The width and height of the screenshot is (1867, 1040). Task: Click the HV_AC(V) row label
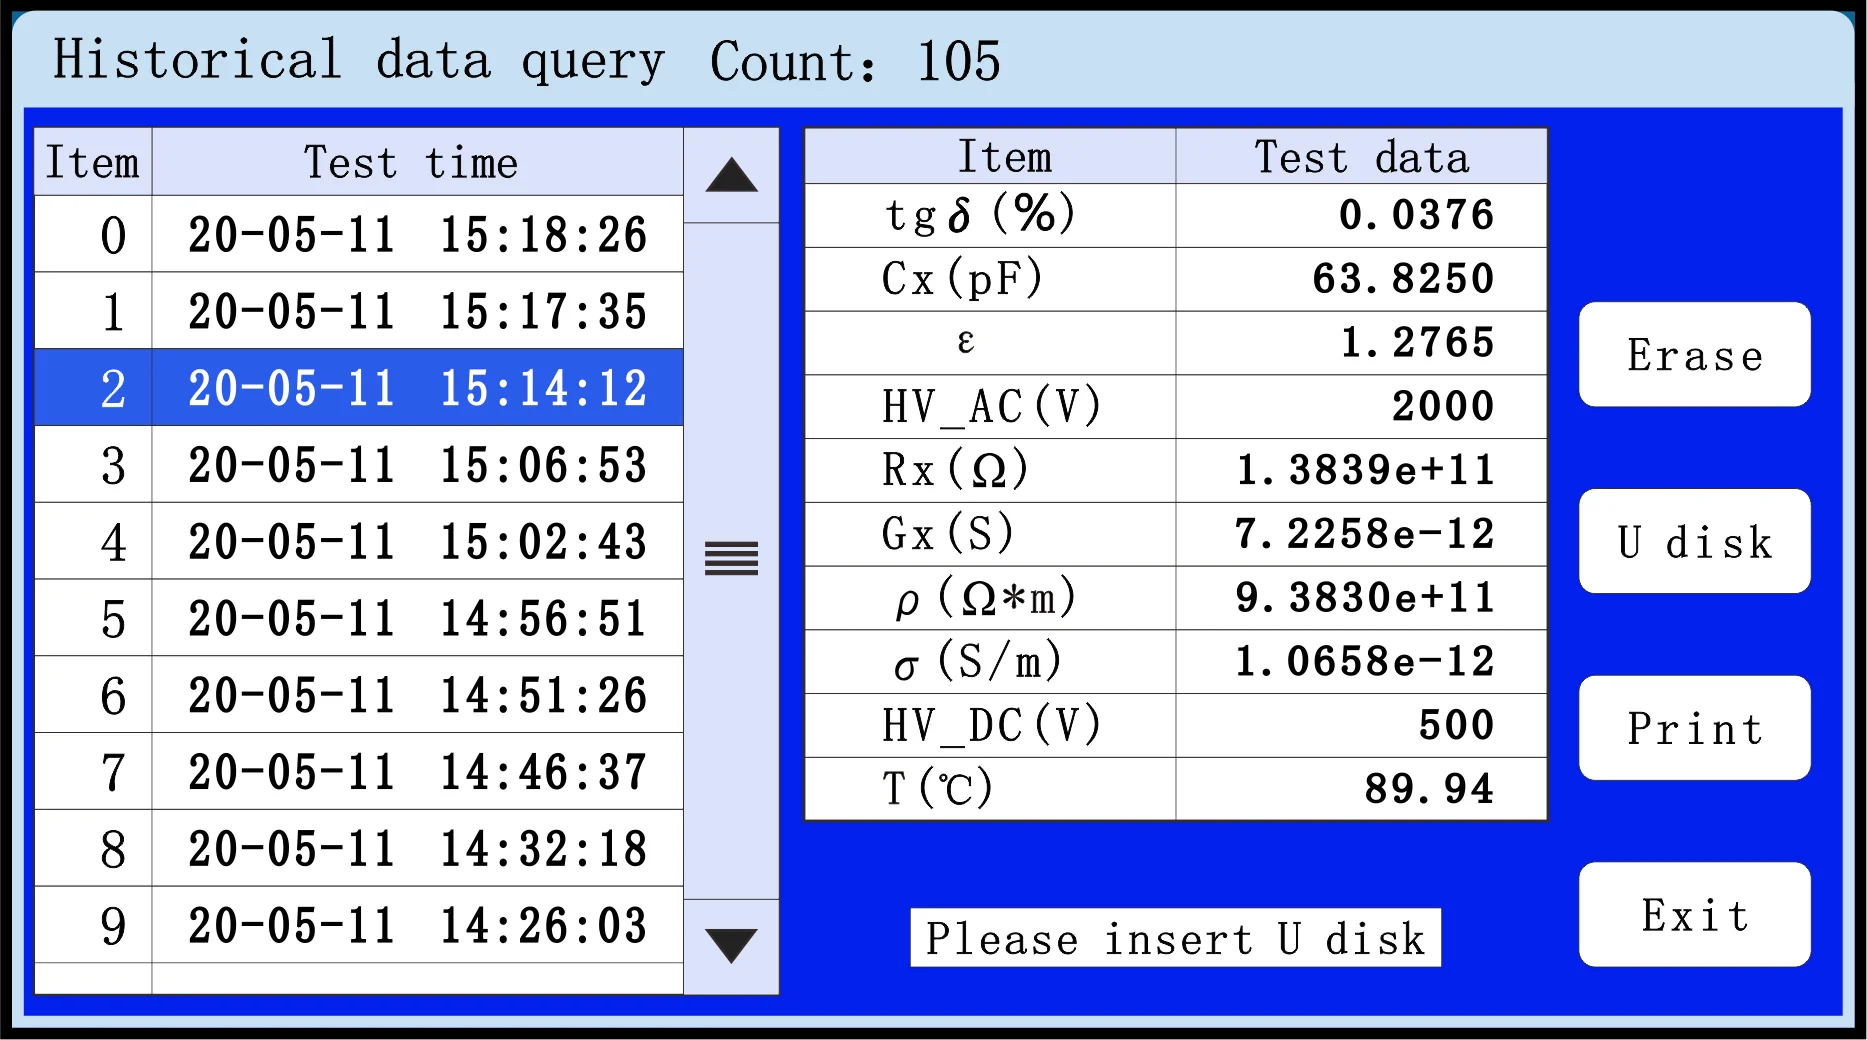coord(990,407)
